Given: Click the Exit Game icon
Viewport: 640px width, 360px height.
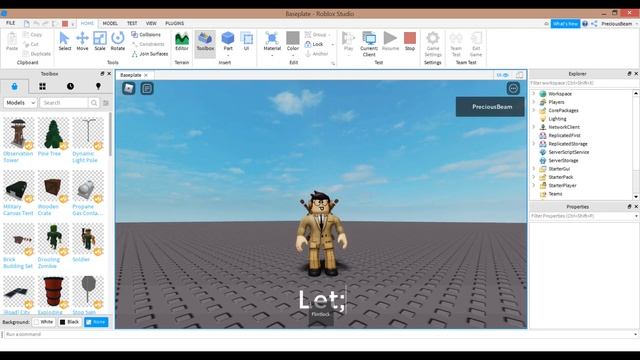Looking at the screenshot, I should click(x=476, y=44).
